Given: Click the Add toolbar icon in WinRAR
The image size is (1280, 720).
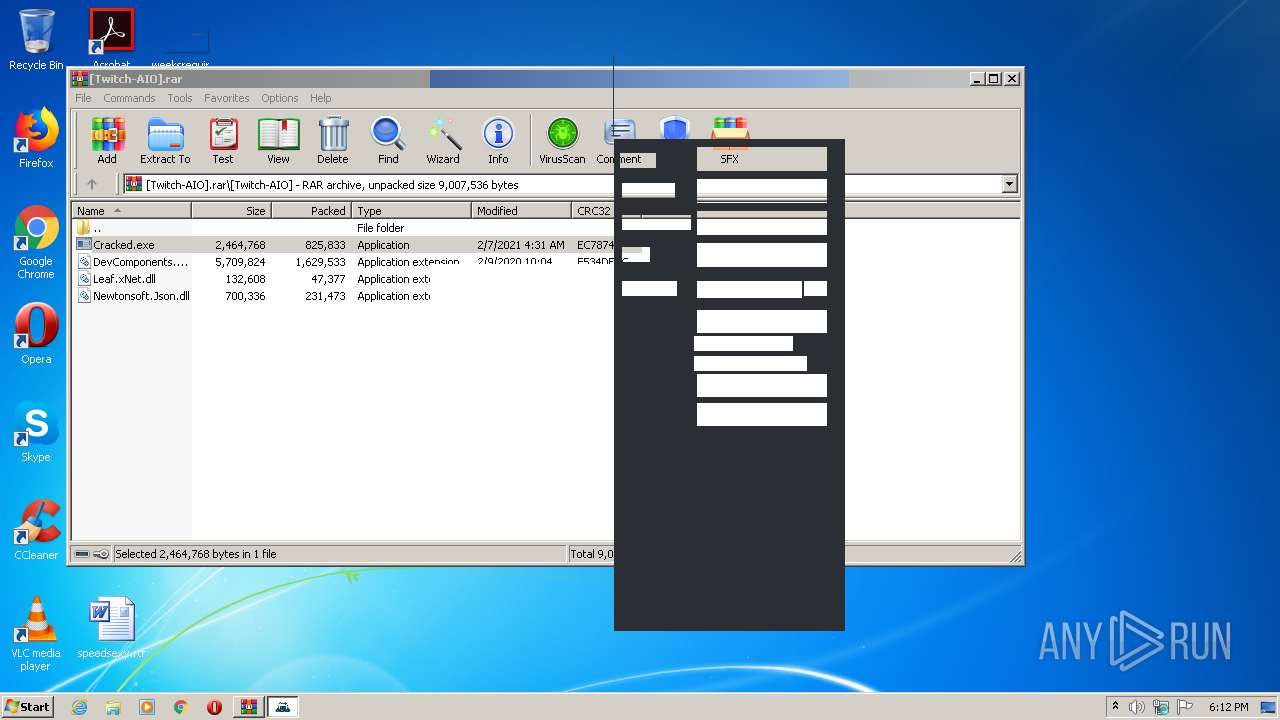Looking at the screenshot, I should coord(107,140).
